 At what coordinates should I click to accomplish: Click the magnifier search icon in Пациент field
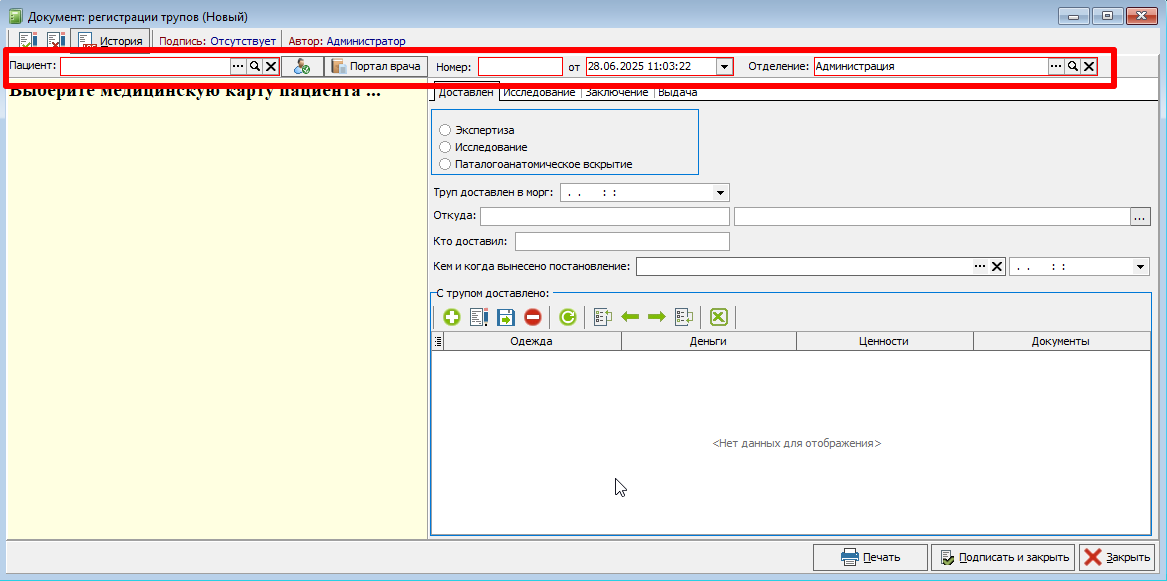[255, 66]
